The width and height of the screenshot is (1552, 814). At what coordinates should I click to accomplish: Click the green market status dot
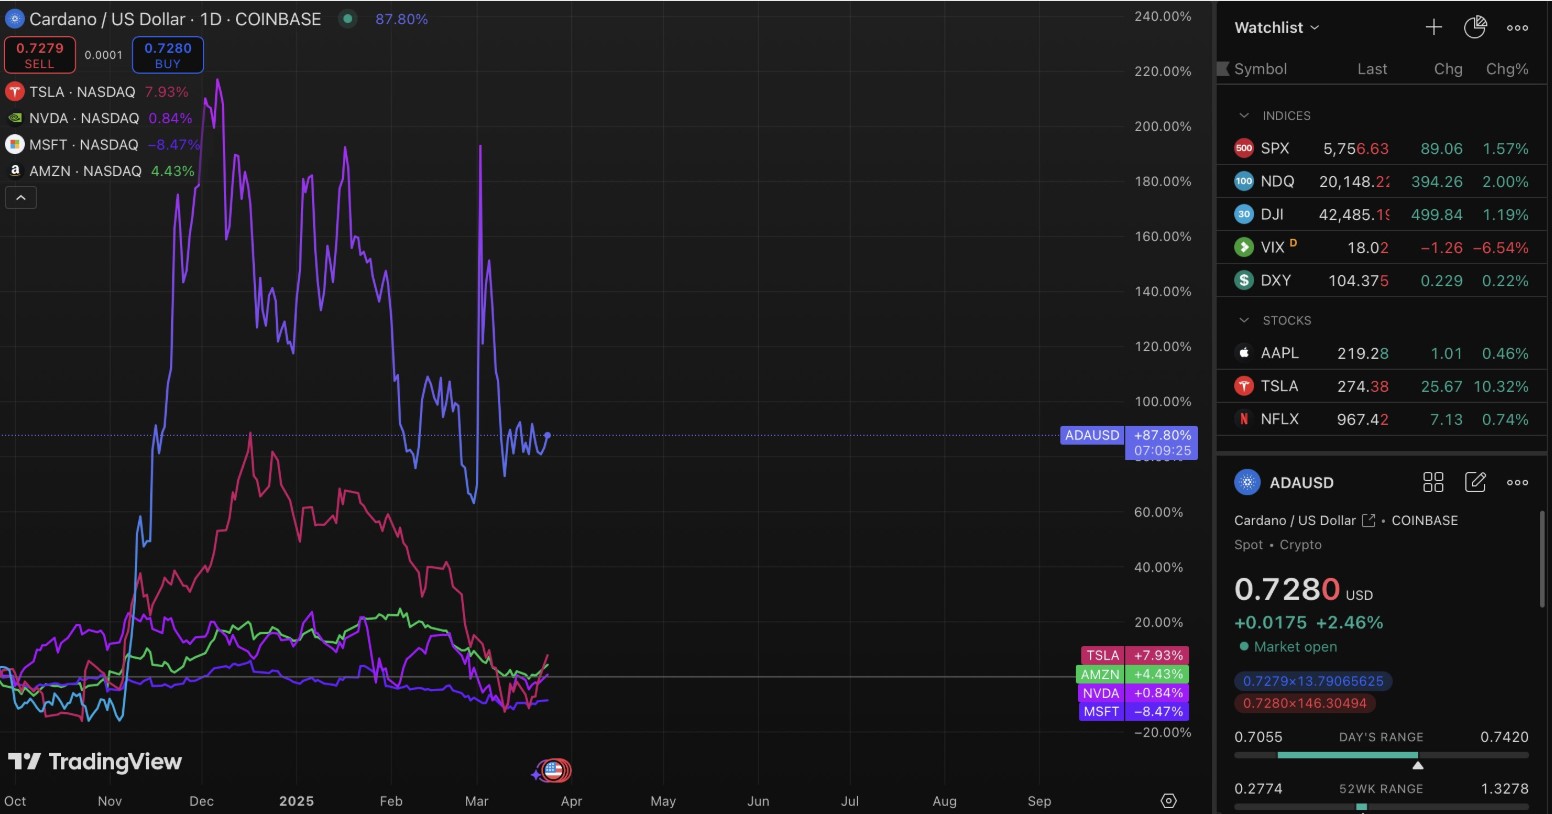(x=347, y=18)
